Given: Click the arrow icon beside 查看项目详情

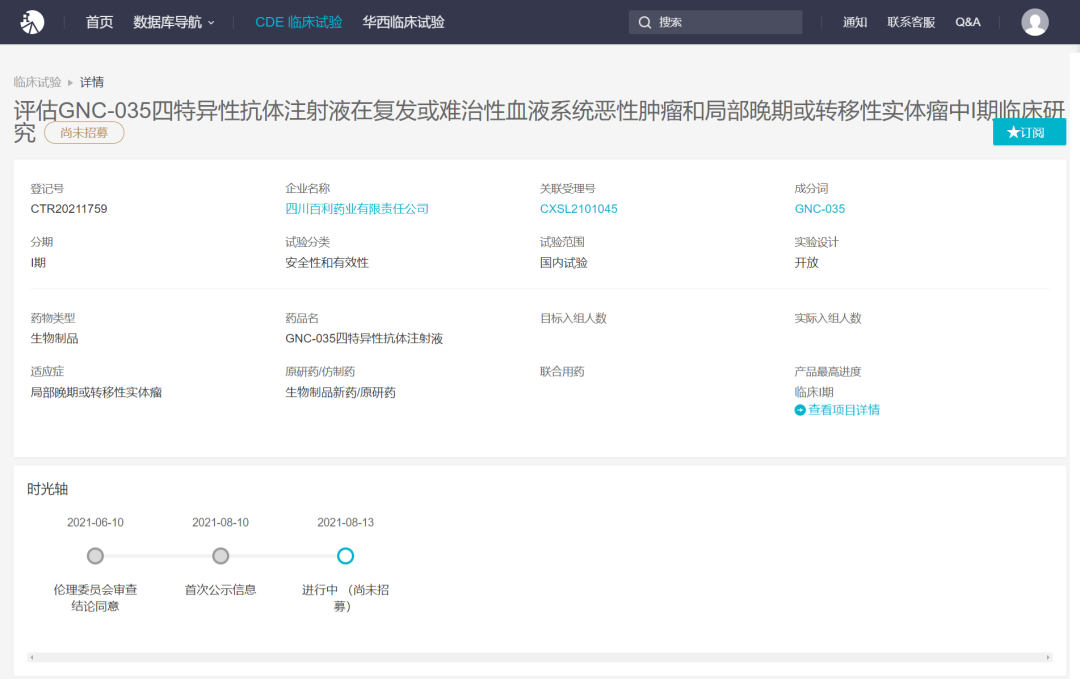Looking at the screenshot, I should click(800, 410).
